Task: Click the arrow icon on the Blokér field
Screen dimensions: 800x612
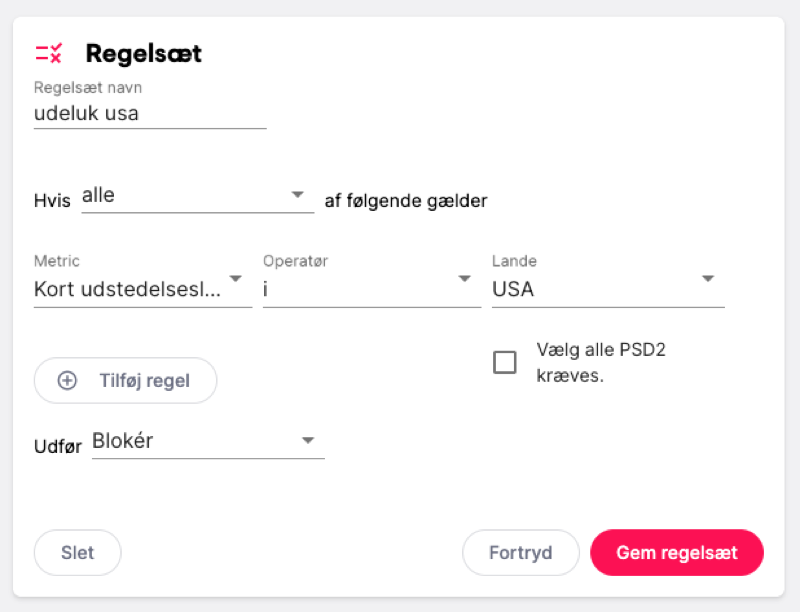Action: [x=309, y=439]
